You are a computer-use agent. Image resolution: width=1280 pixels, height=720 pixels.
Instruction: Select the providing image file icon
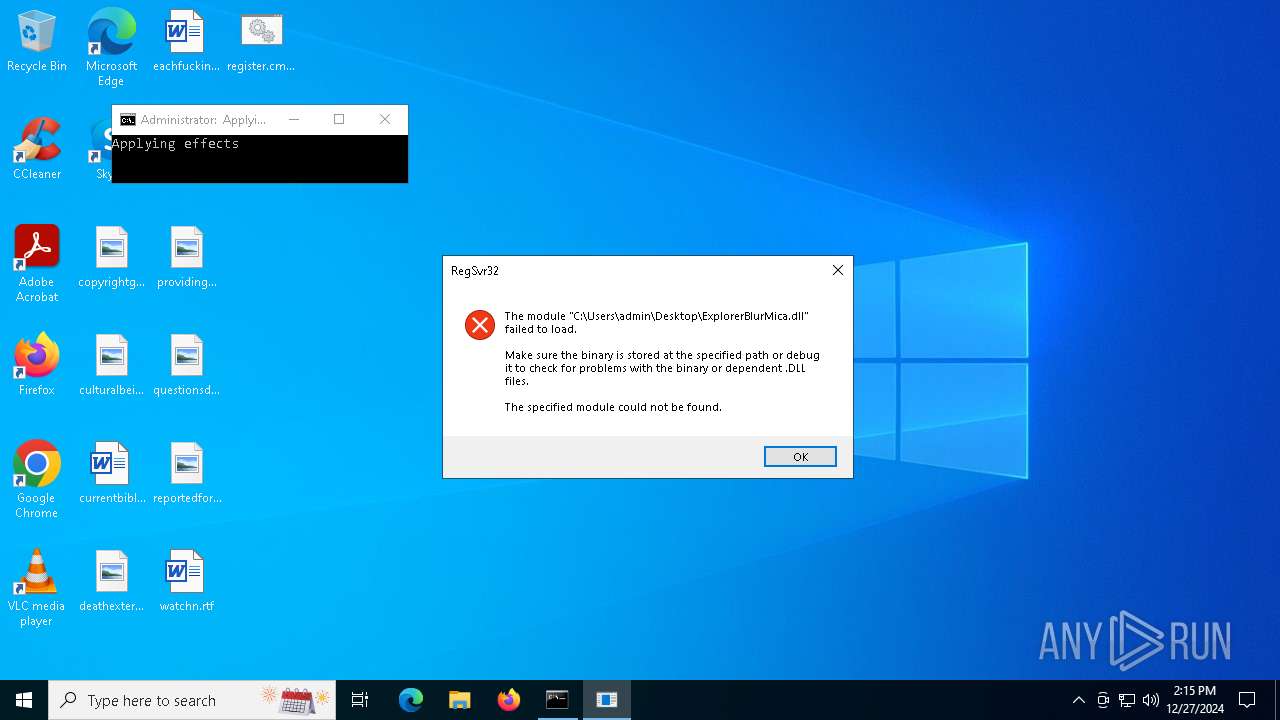[x=186, y=258]
